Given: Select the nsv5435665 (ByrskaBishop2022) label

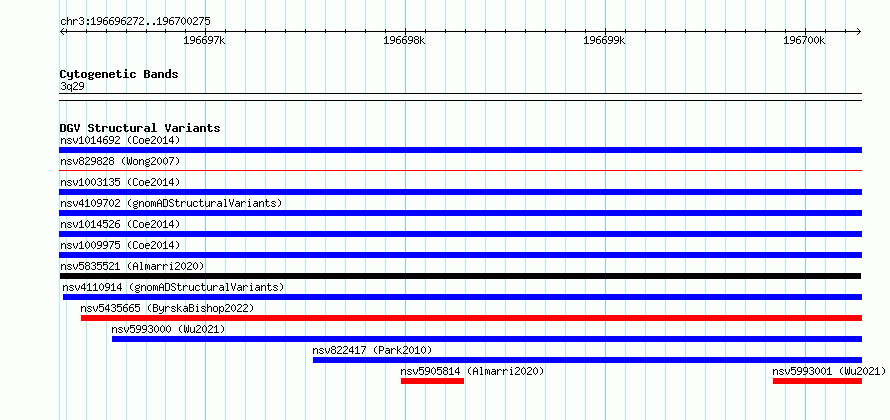Looking at the screenshot, I should (x=167, y=308).
